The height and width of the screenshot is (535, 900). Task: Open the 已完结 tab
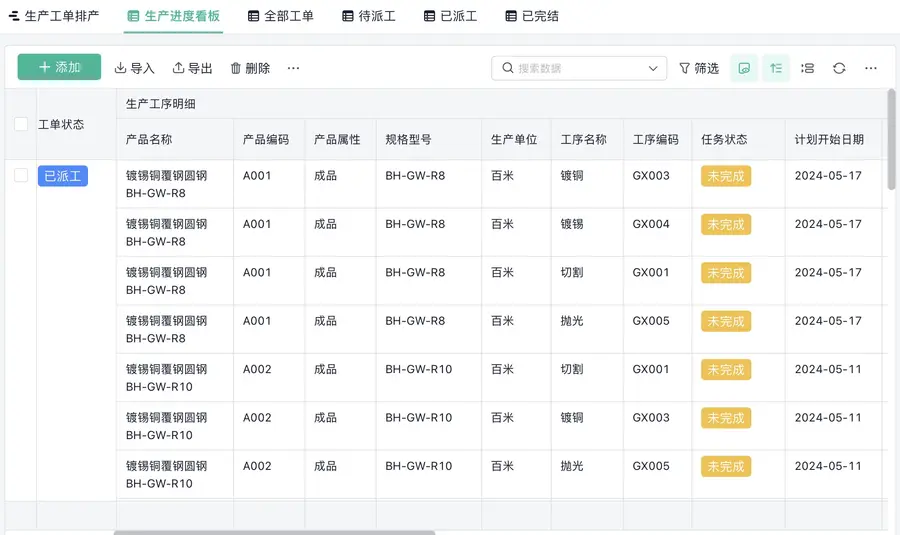point(532,16)
